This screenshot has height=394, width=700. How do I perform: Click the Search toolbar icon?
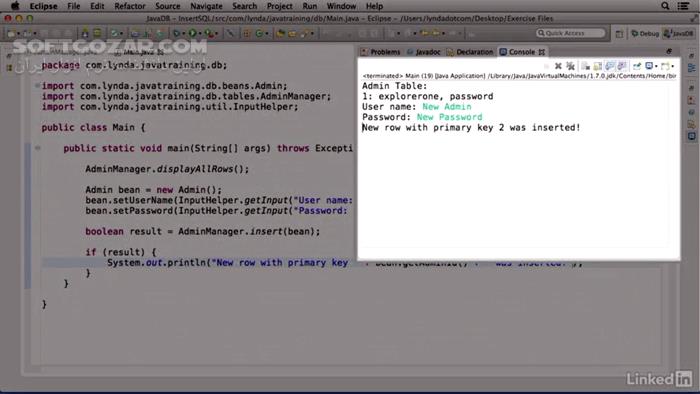click(304, 33)
